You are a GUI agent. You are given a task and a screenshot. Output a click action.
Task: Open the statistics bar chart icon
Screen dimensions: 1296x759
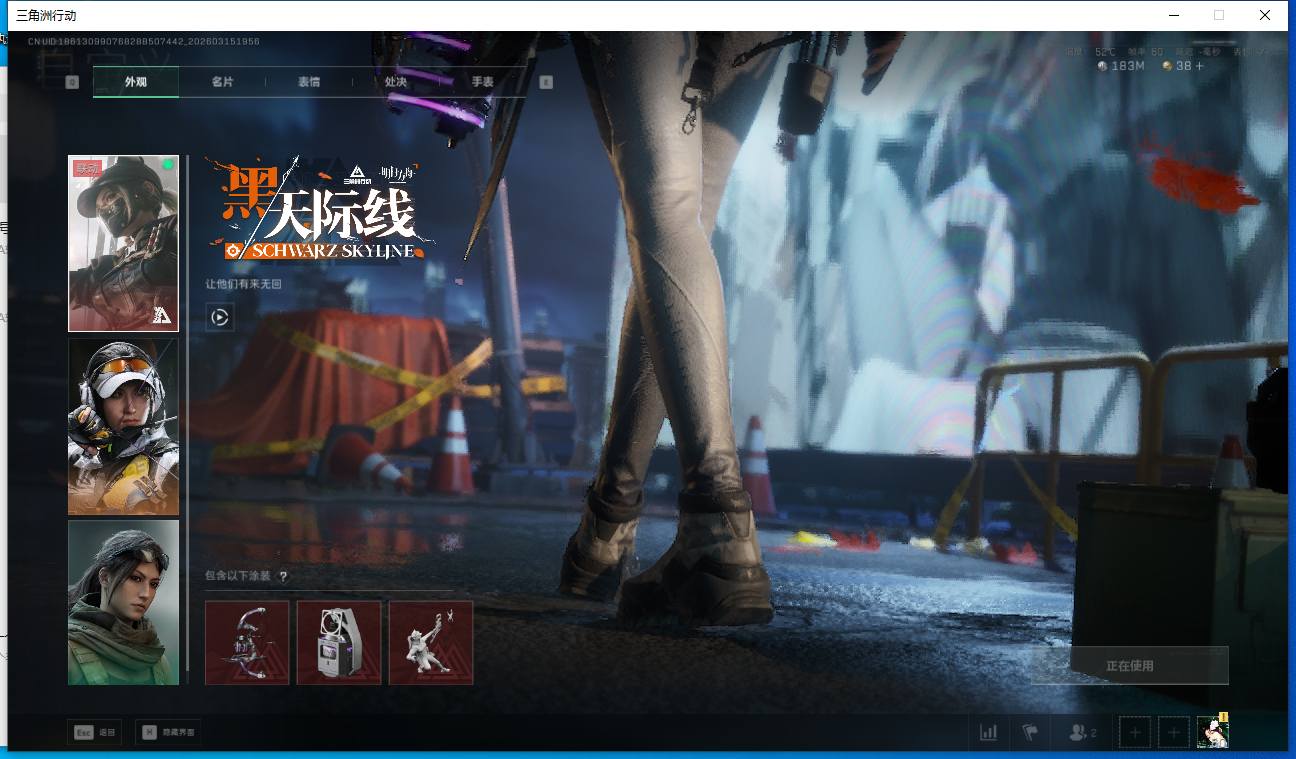point(988,733)
